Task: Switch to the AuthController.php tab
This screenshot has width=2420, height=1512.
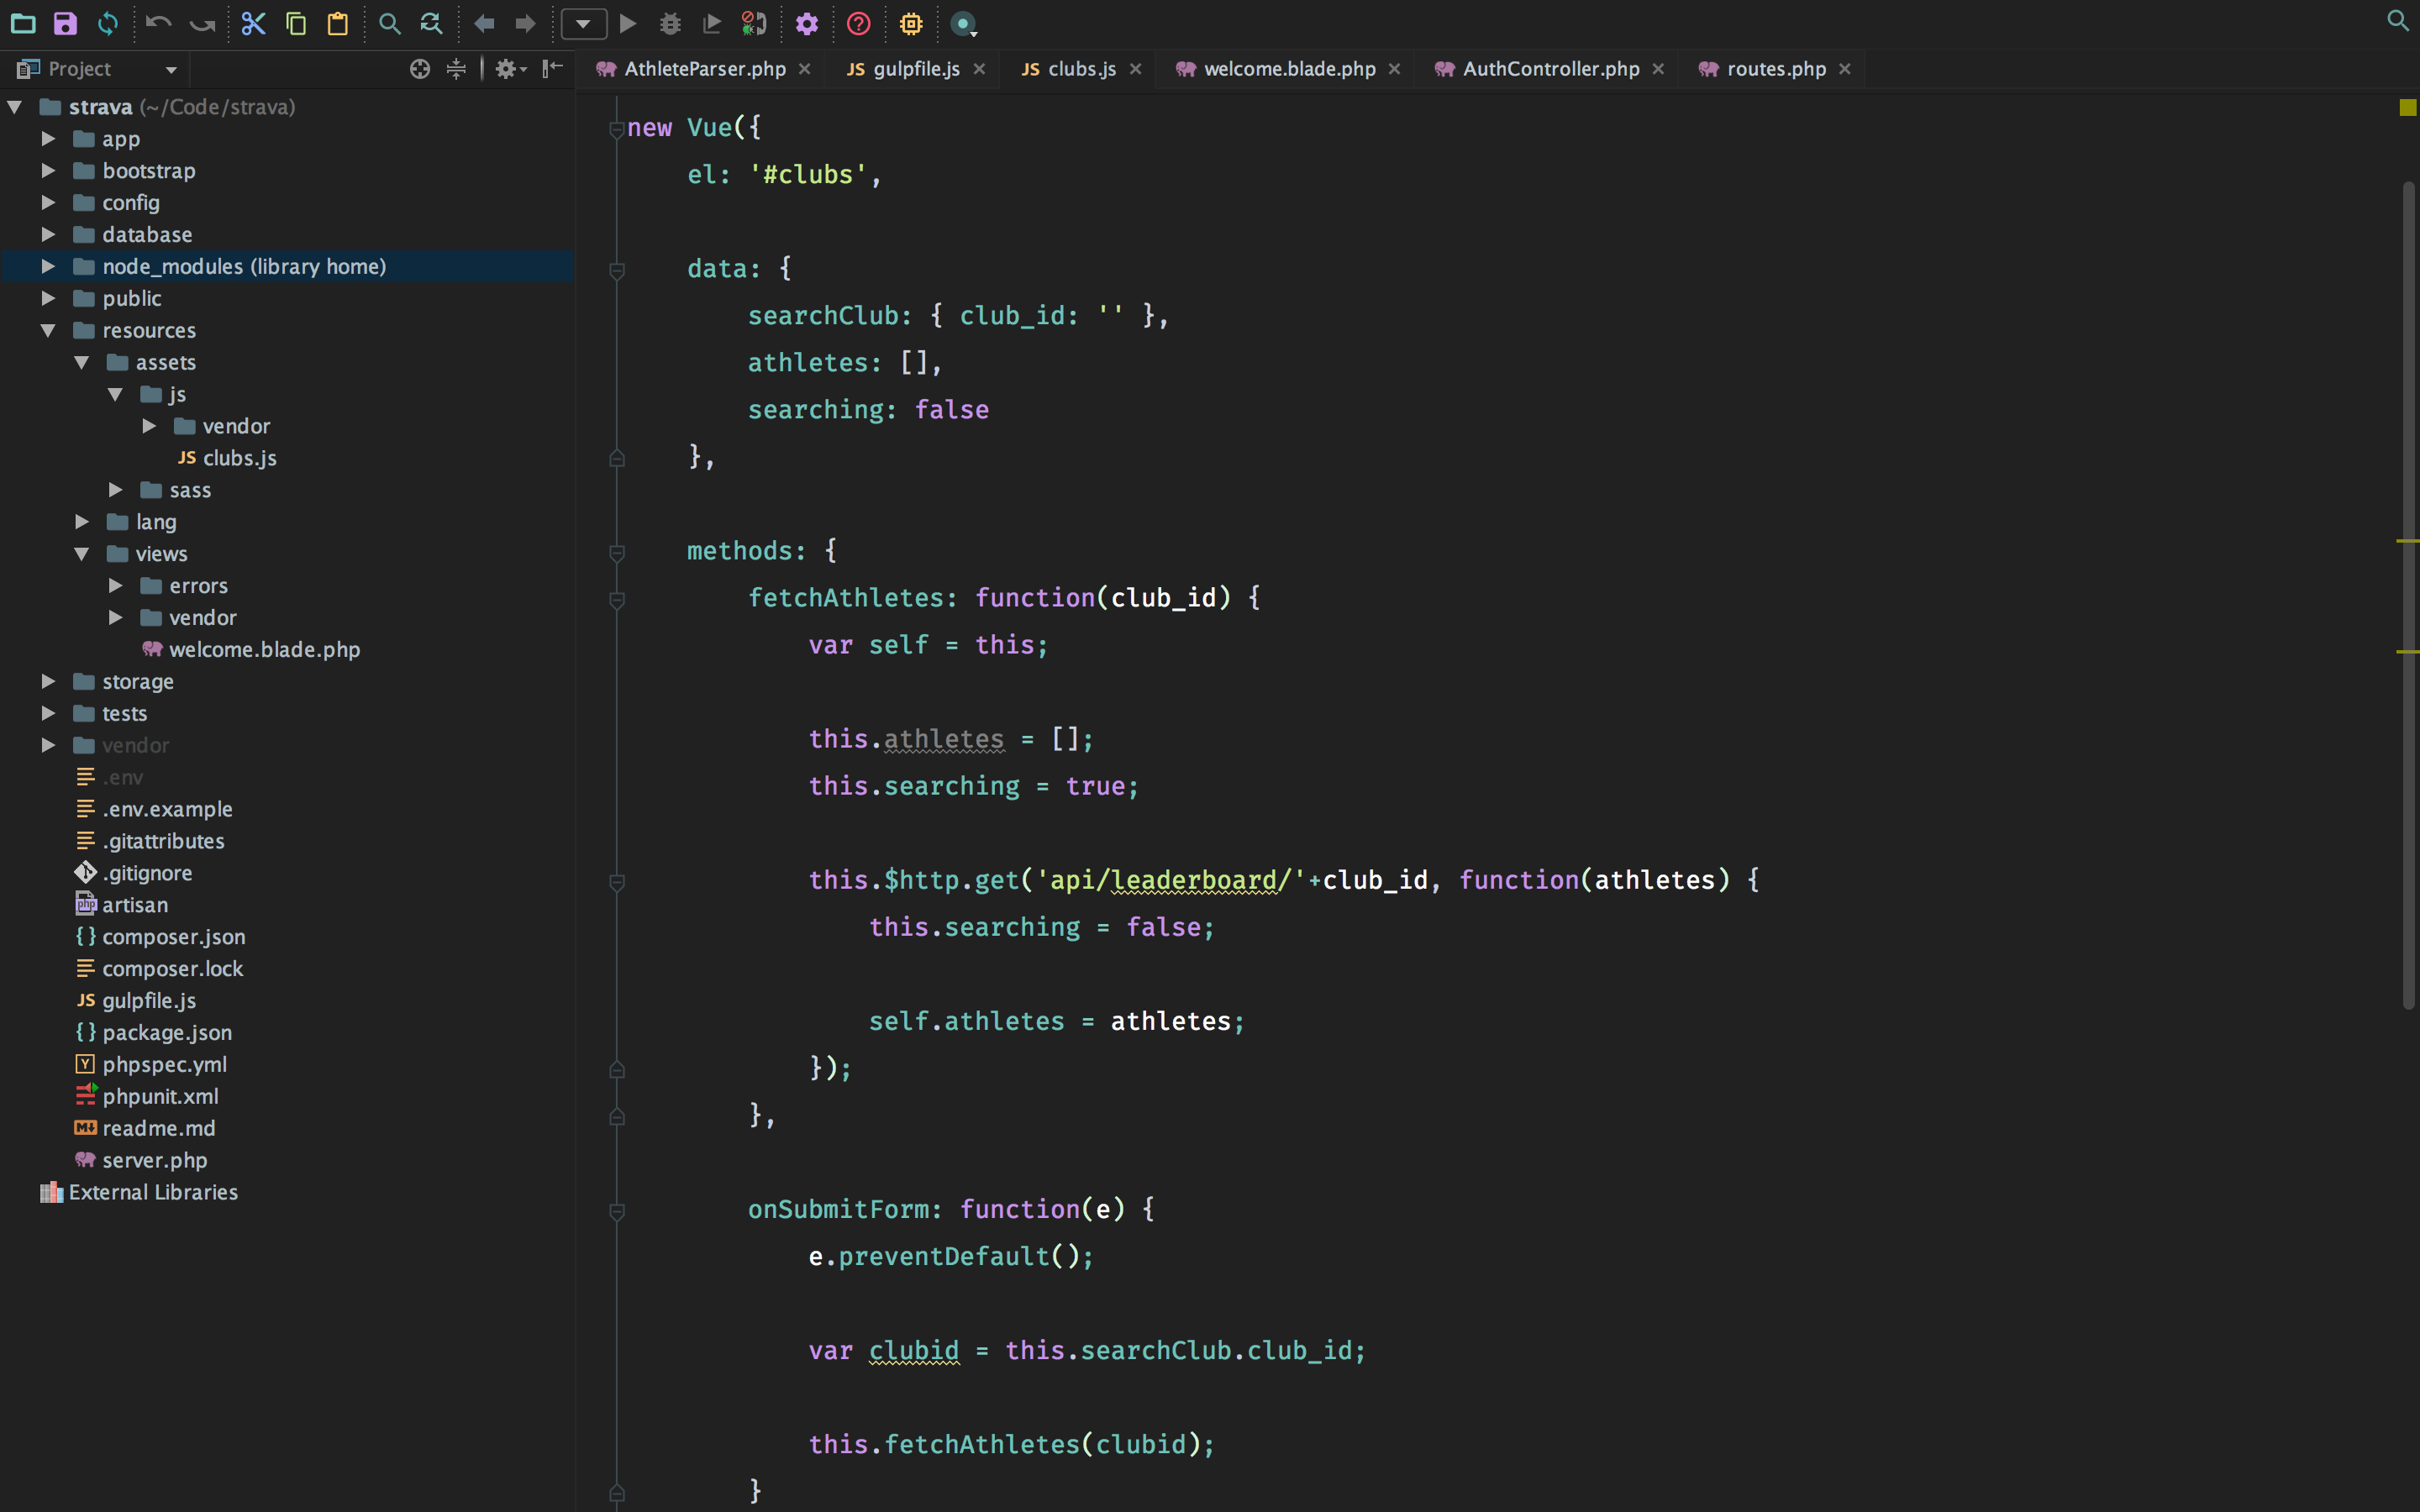Action: point(1550,68)
